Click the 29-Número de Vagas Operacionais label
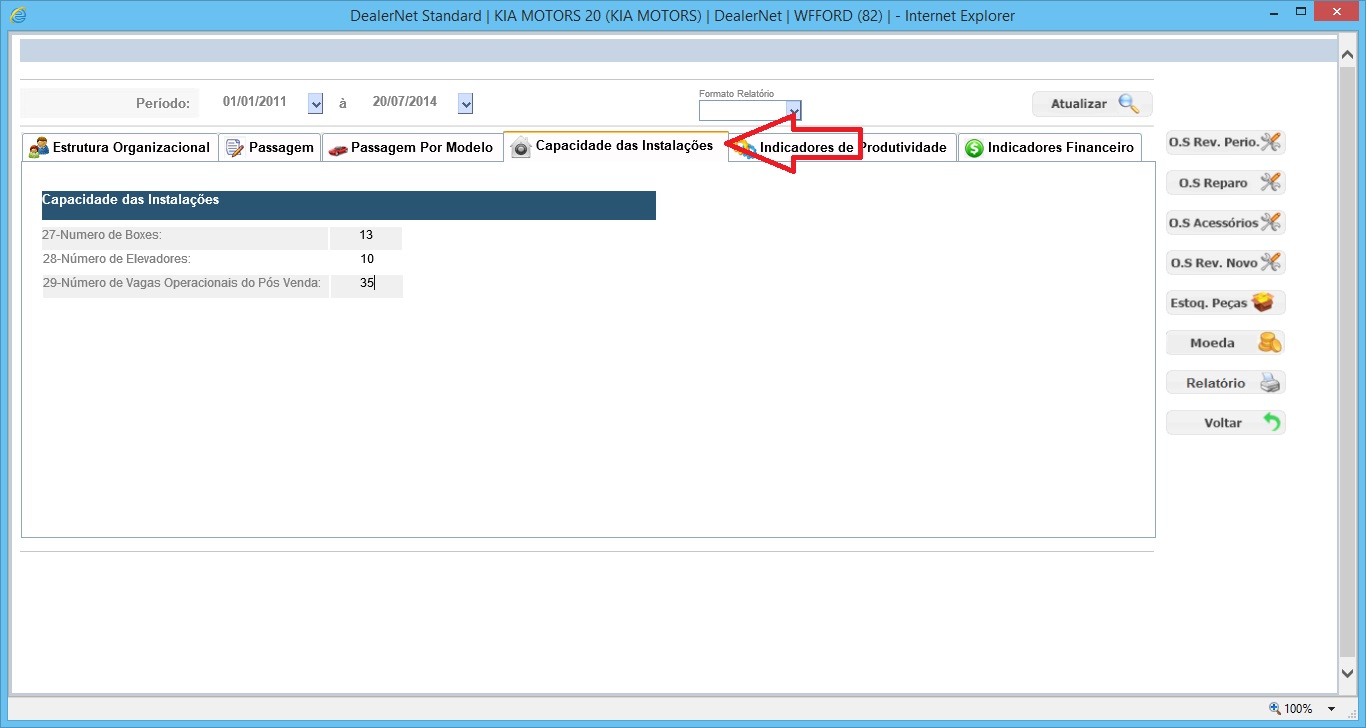Viewport: 1366px width, 728px height. [181, 283]
